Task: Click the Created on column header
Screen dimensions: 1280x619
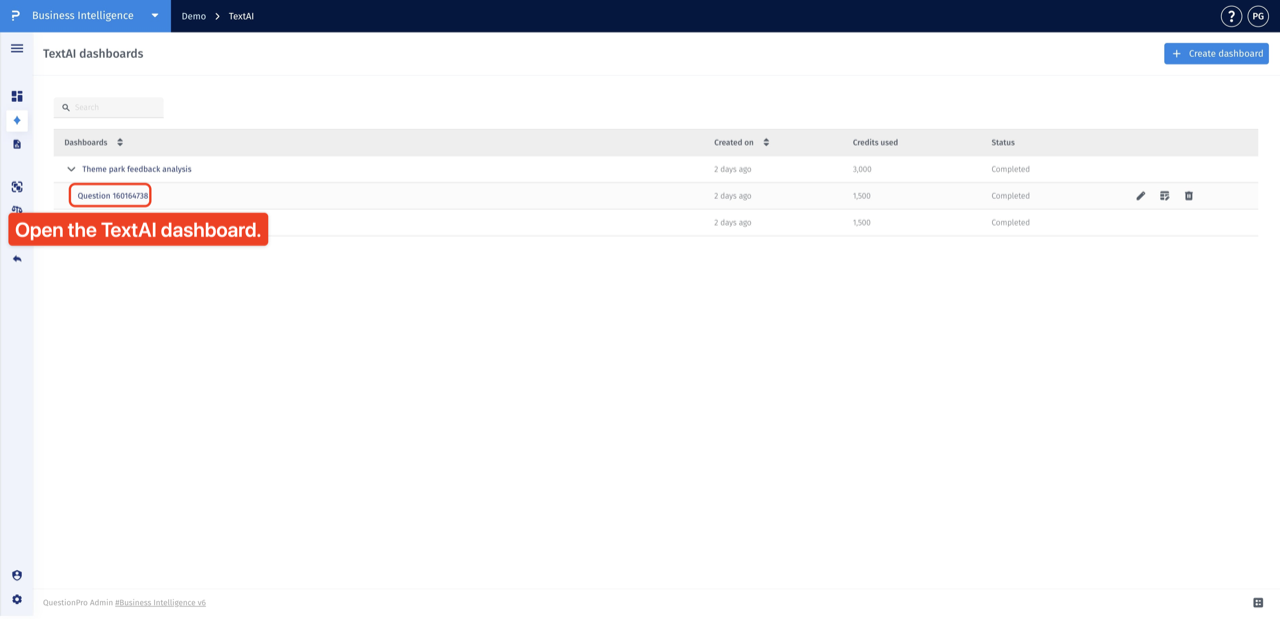Action: (x=734, y=143)
